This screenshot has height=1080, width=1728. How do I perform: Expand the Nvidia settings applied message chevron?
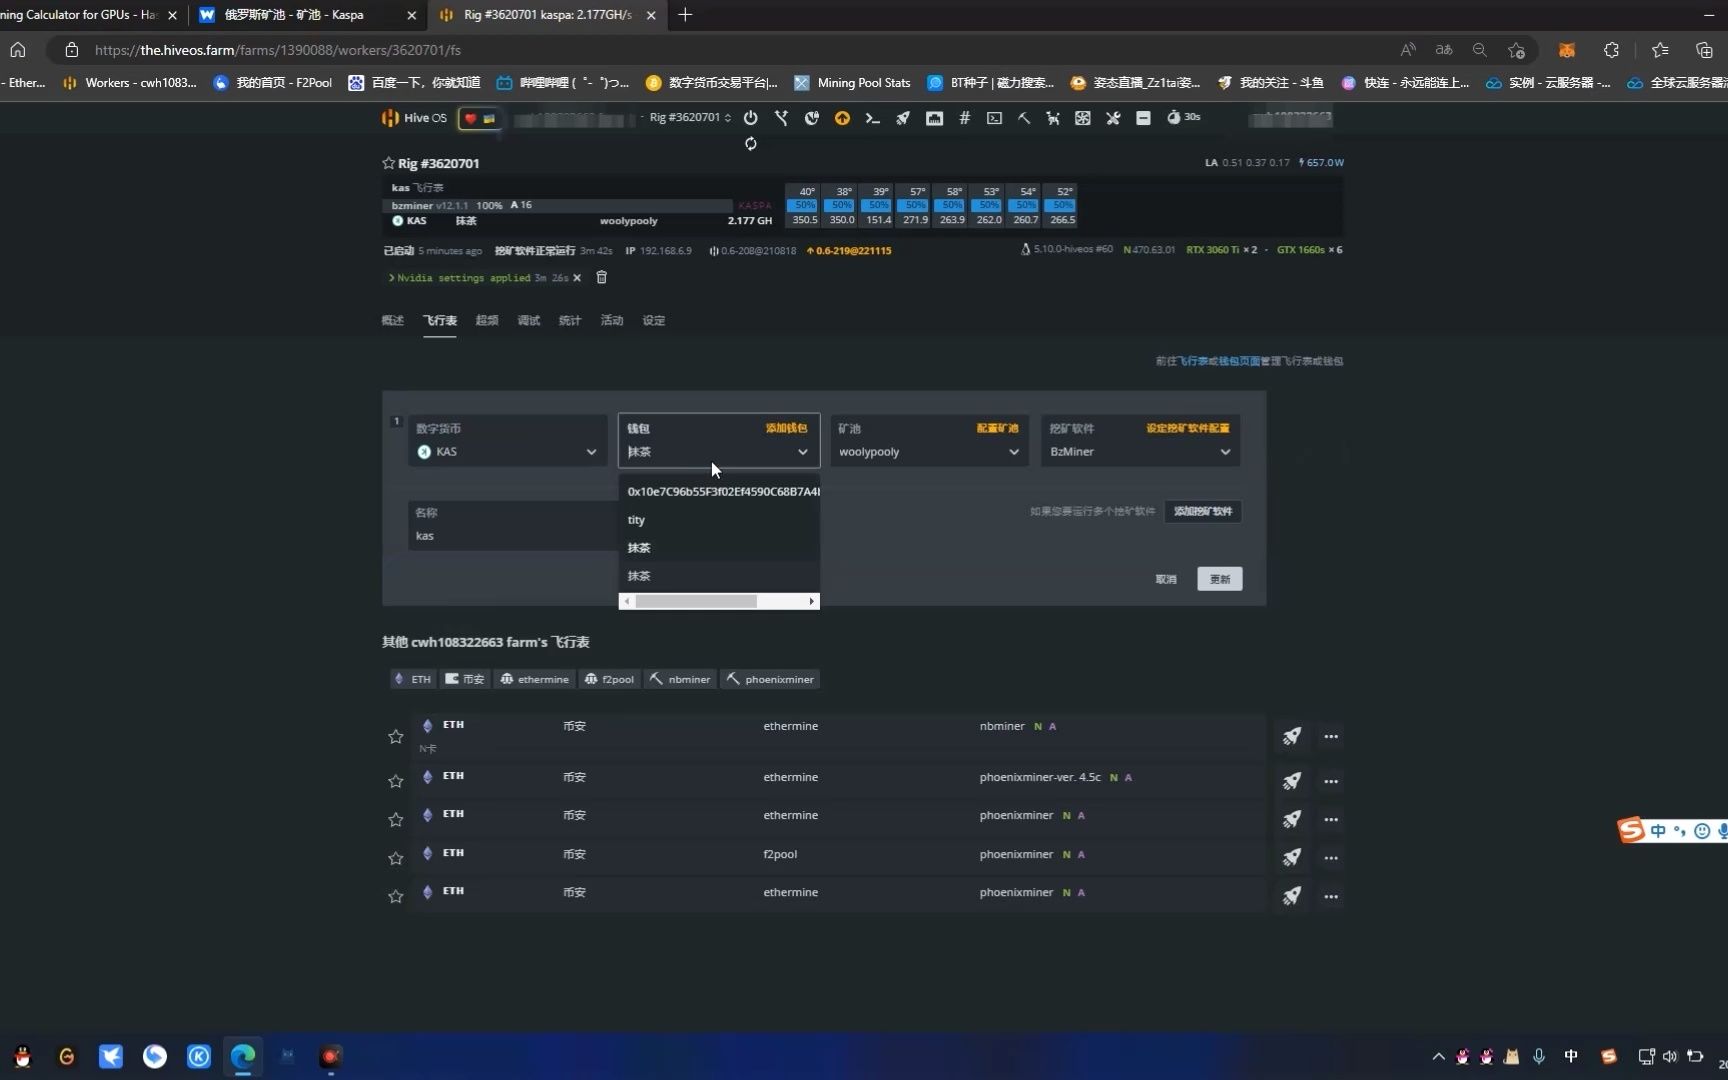(391, 278)
